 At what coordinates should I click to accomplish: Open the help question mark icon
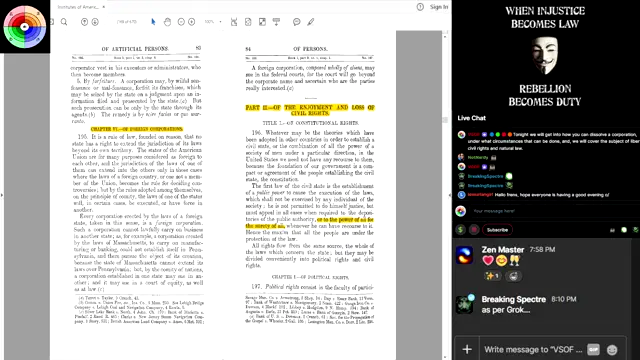420,7
